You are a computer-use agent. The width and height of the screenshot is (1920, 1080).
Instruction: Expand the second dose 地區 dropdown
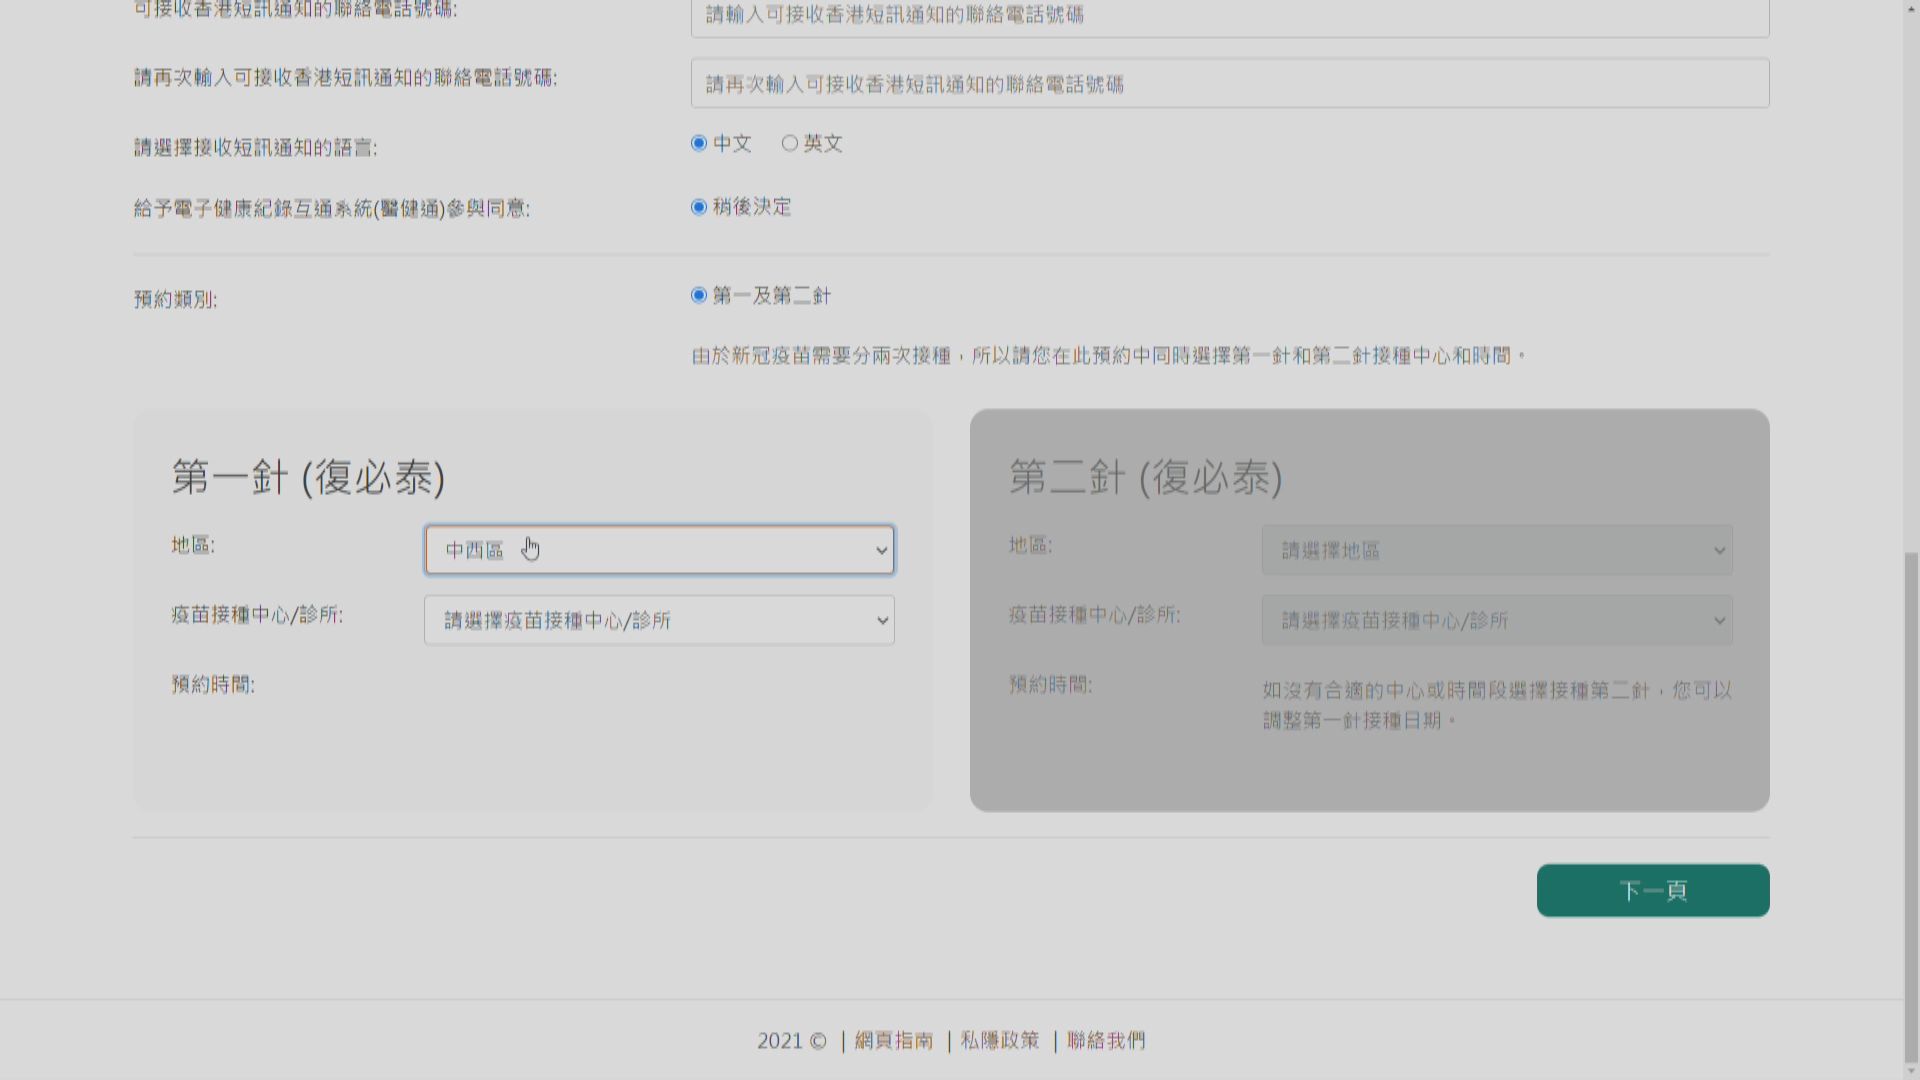pyautogui.click(x=1497, y=550)
